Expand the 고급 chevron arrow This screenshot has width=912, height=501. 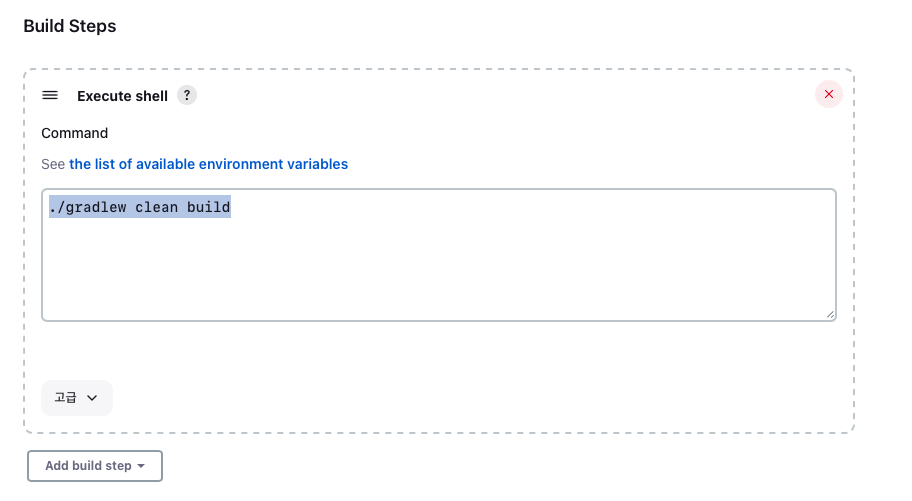point(92,398)
